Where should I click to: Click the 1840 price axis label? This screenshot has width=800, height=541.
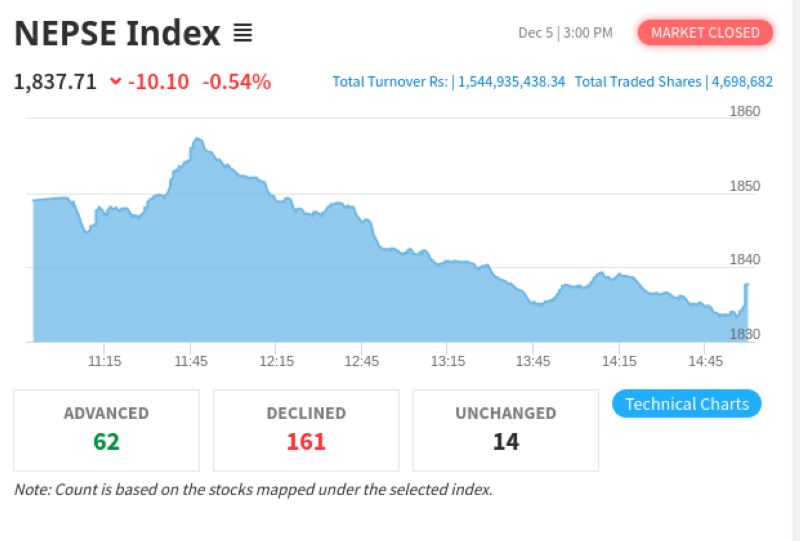744,260
